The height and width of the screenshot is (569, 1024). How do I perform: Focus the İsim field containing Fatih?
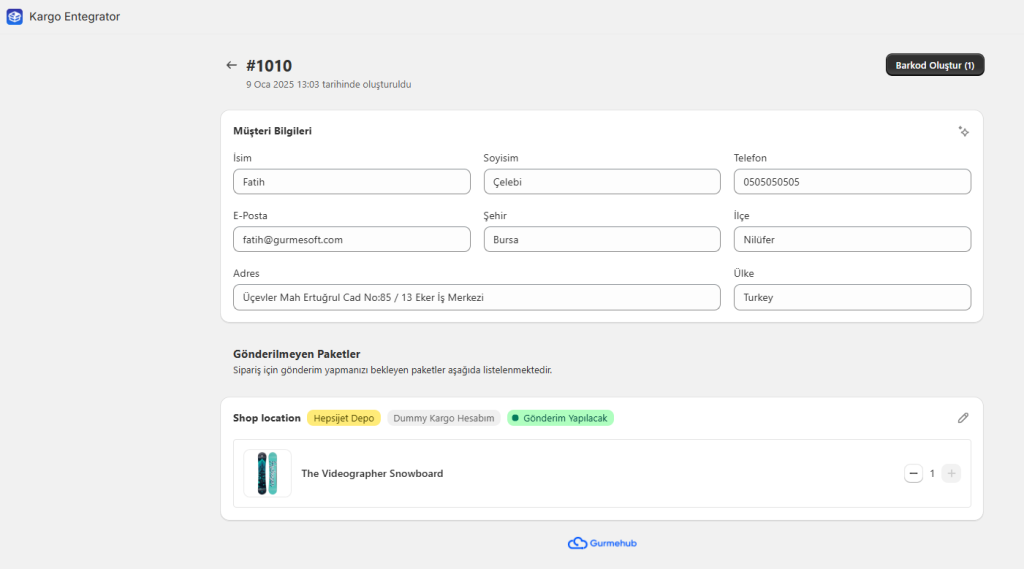click(351, 182)
